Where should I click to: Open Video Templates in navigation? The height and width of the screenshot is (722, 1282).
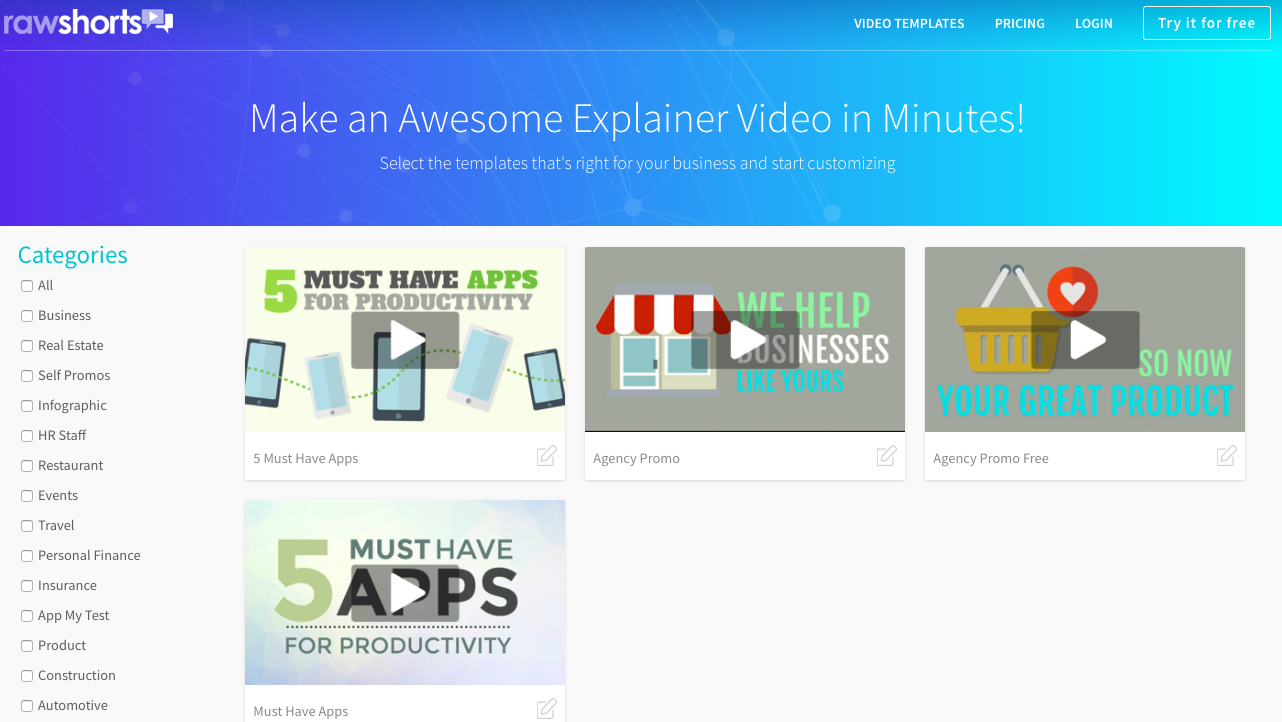(909, 23)
